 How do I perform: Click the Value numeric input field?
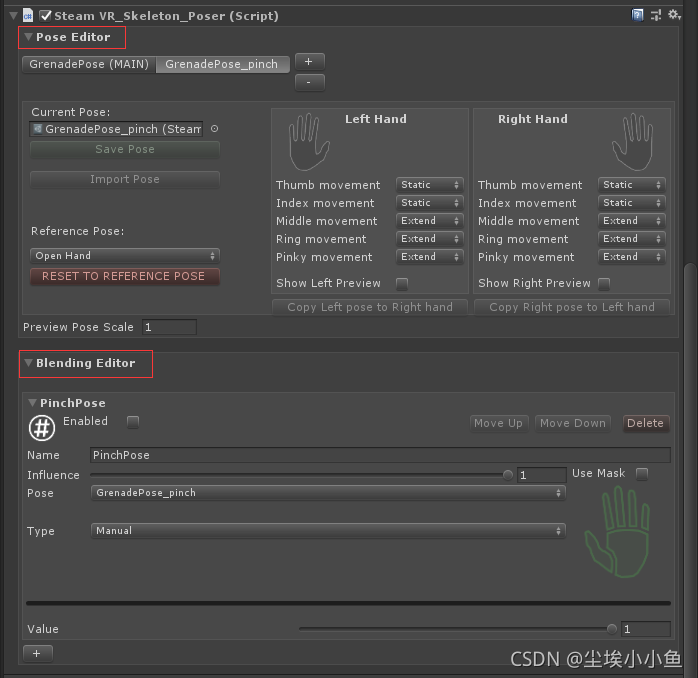(x=645, y=629)
